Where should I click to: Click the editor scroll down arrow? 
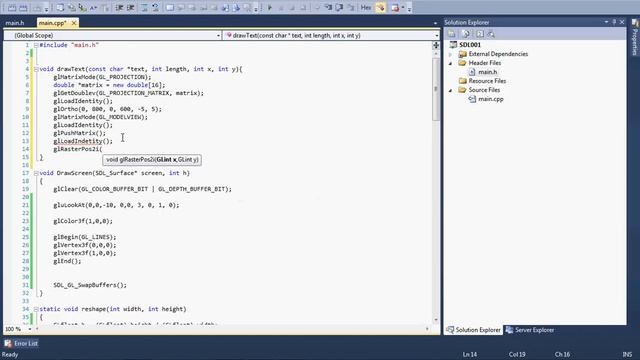click(436, 320)
